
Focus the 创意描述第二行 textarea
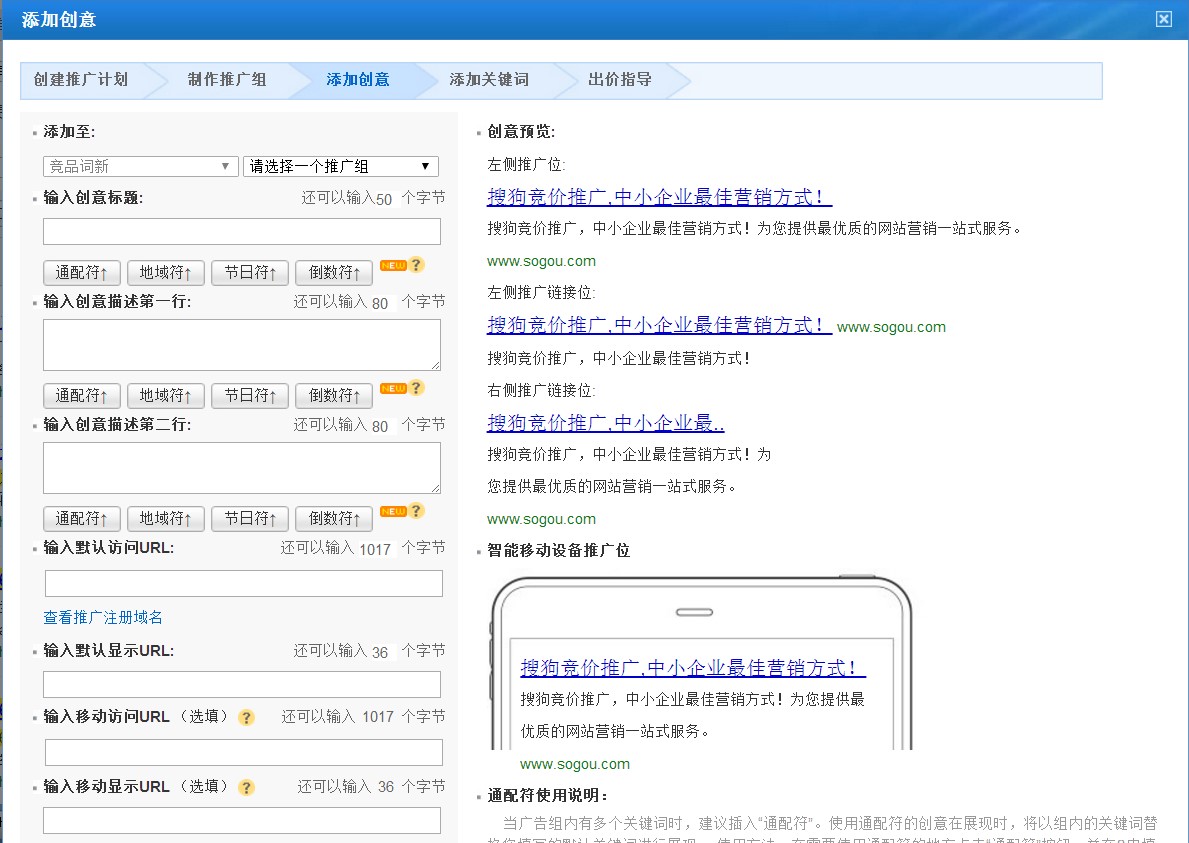tap(242, 468)
